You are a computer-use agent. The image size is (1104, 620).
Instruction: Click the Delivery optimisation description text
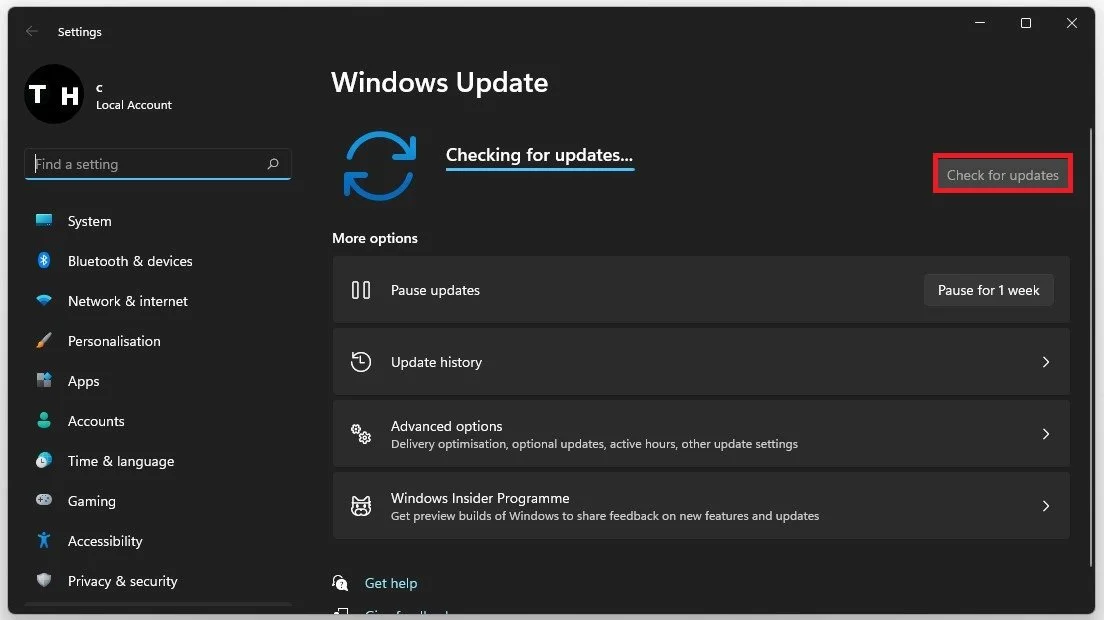point(594,444)
